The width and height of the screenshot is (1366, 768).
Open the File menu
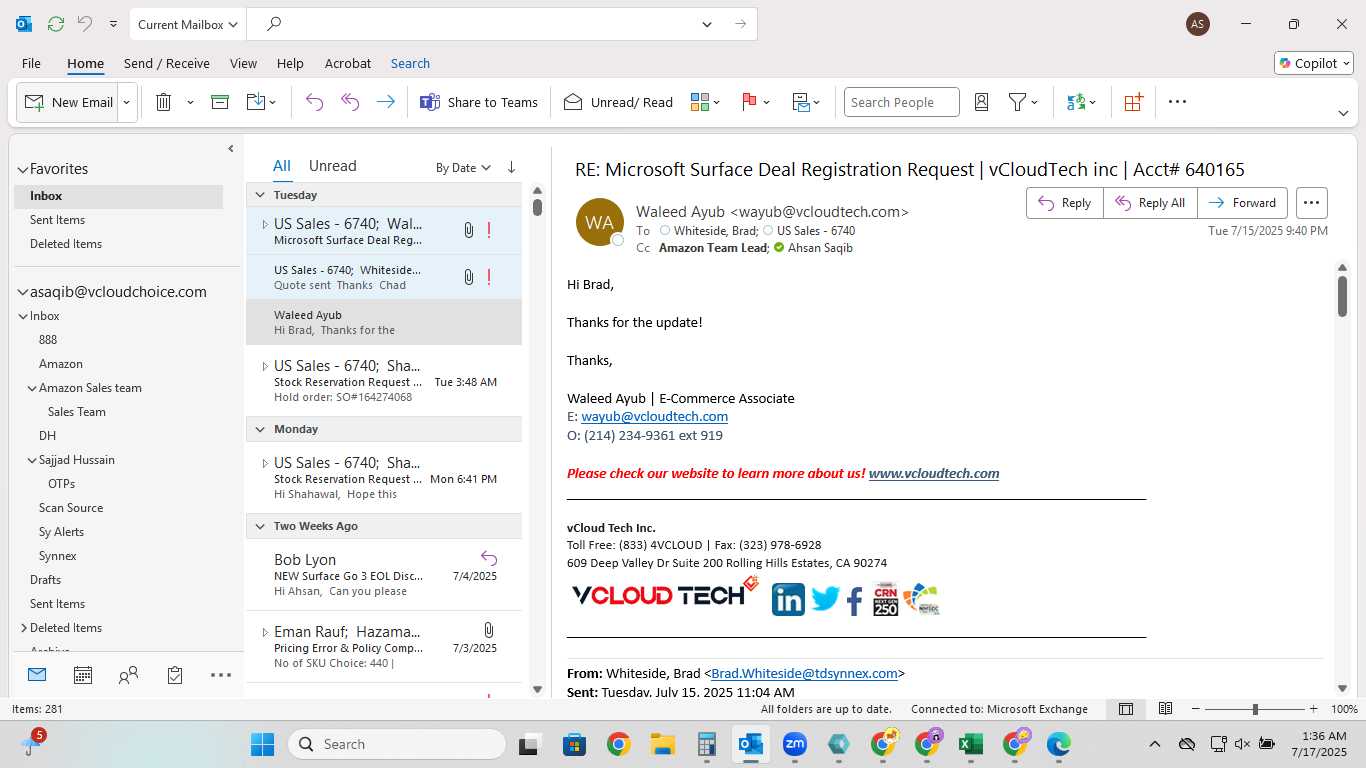(31, 63)
